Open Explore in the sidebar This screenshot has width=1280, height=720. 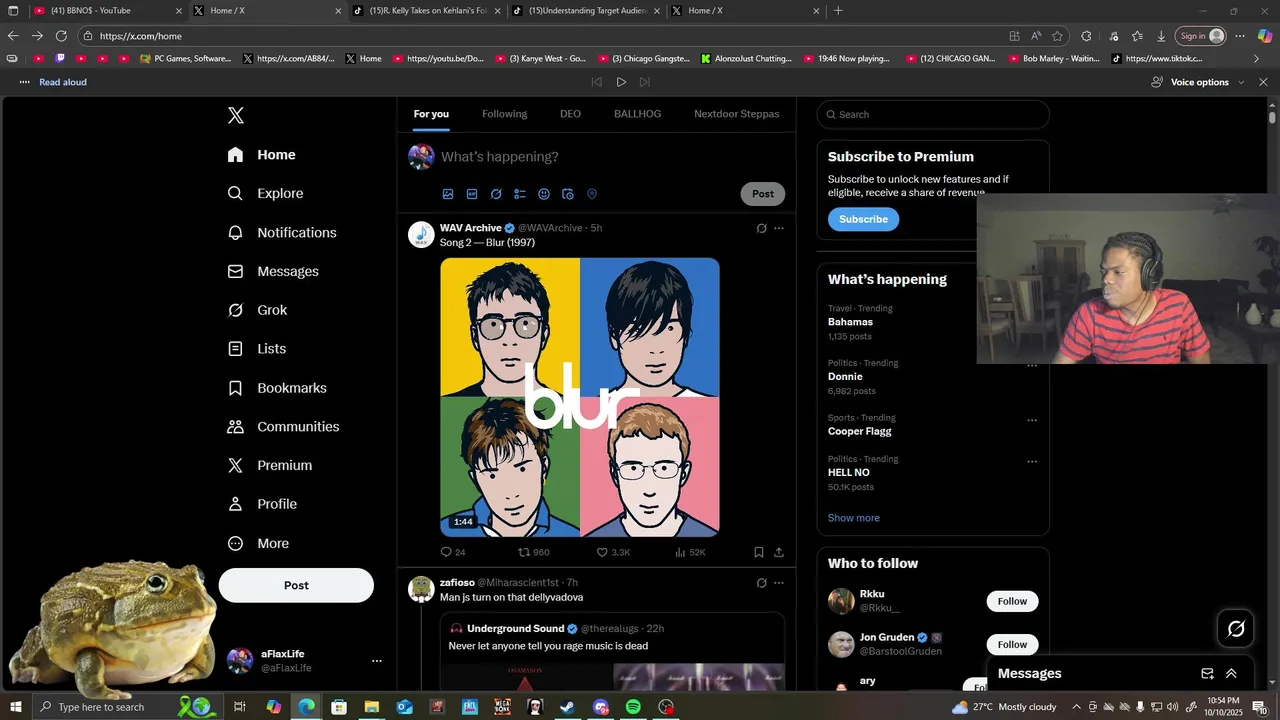coord(265,194)
